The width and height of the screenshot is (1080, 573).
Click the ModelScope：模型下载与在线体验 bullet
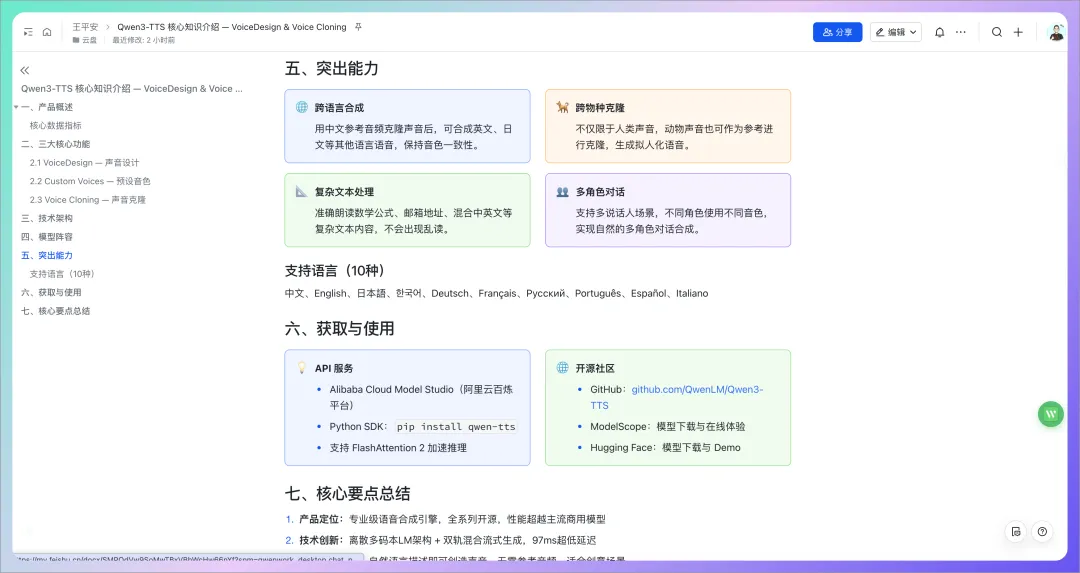(x=667, y=426)
